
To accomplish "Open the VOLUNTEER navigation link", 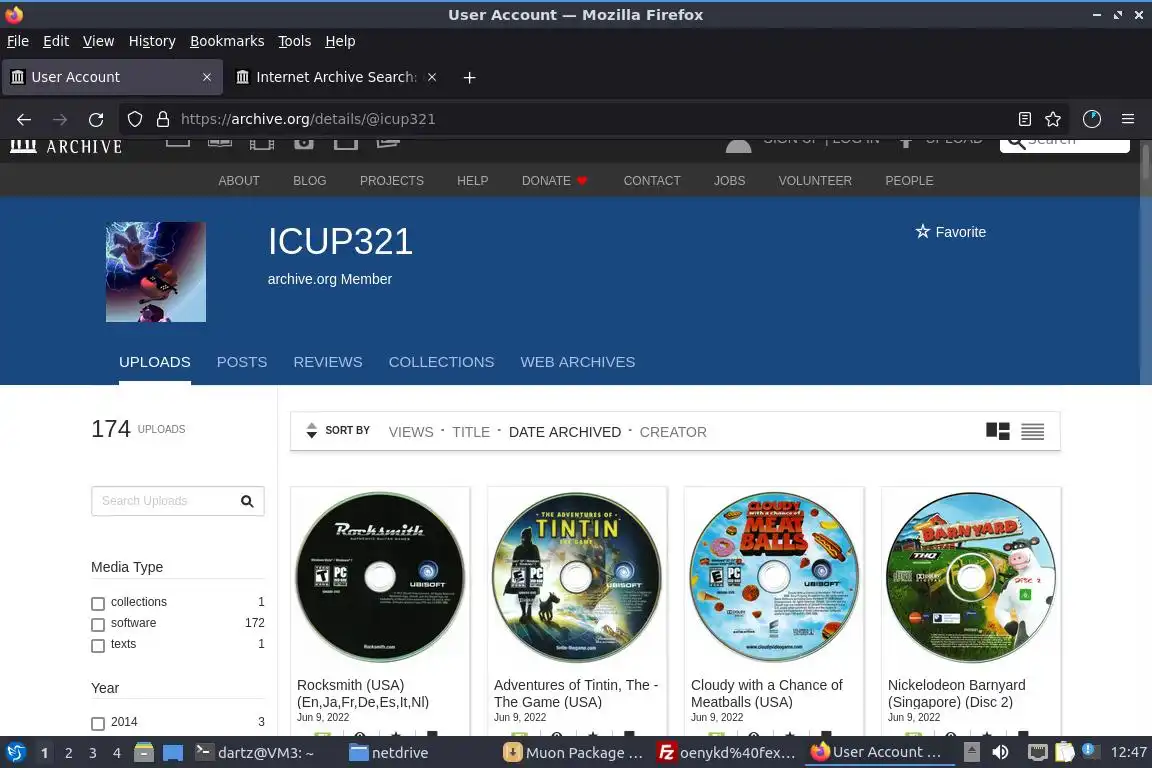I will tap(815, 181).
